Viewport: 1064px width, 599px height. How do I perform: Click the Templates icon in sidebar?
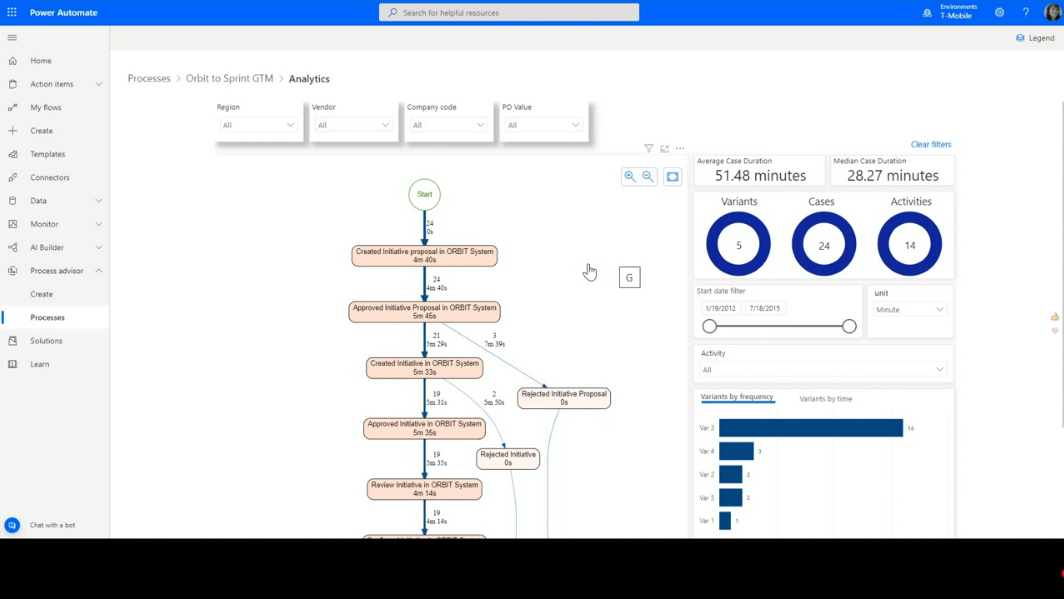[12, 154]
